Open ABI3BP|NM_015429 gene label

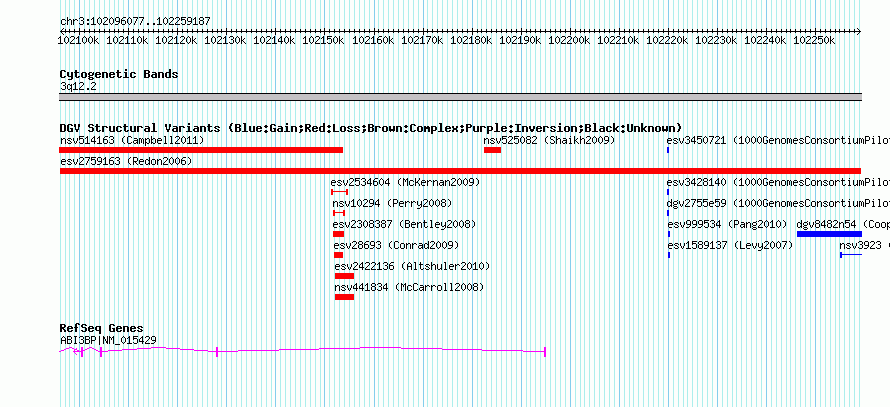coord(108,341)
